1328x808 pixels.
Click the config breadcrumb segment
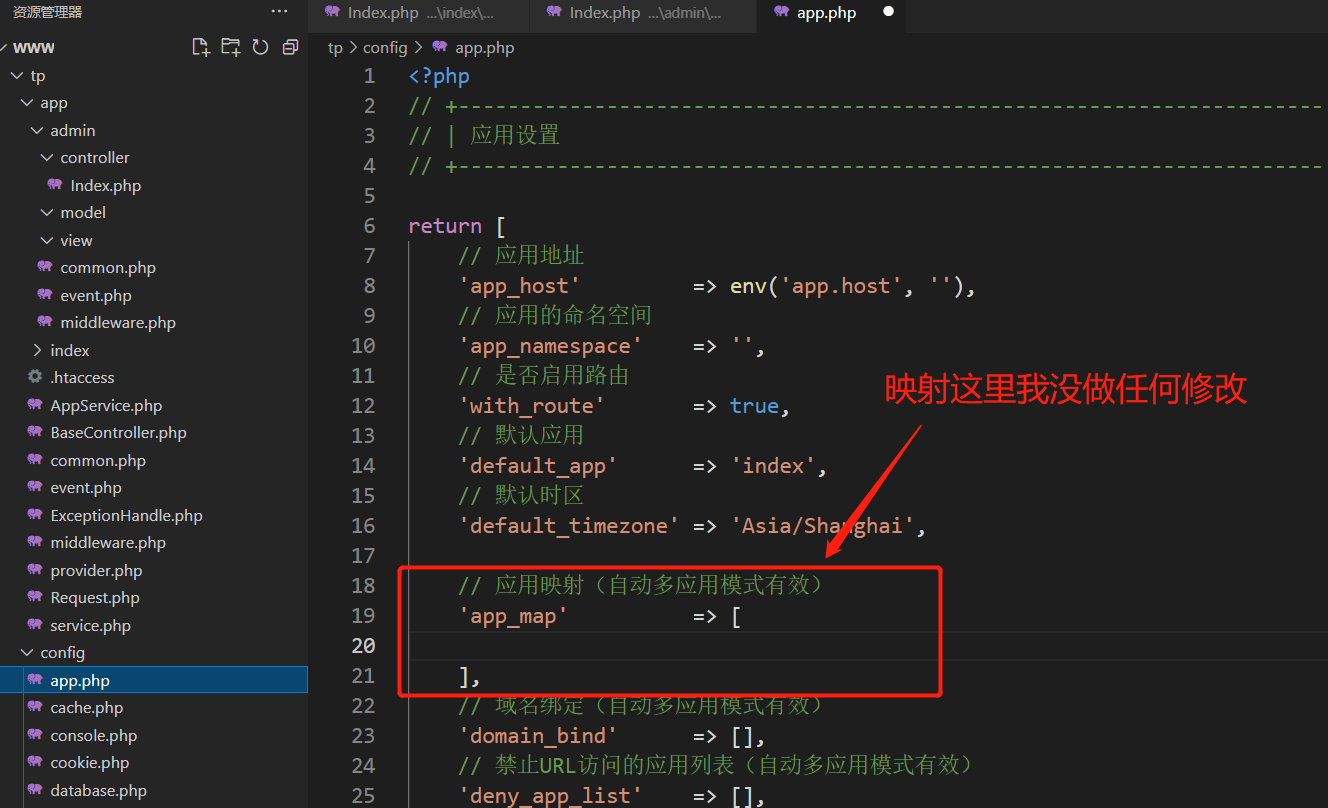385,47
